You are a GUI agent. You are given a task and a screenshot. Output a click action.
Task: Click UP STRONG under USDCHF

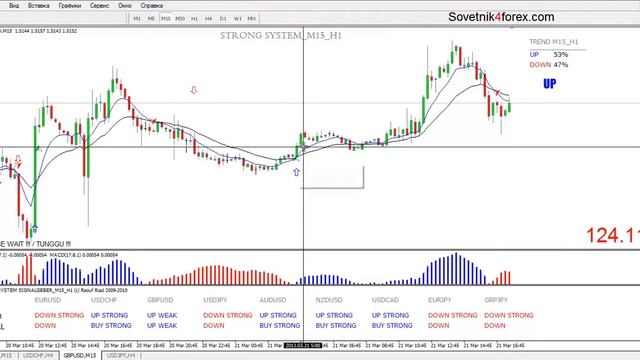109,316
